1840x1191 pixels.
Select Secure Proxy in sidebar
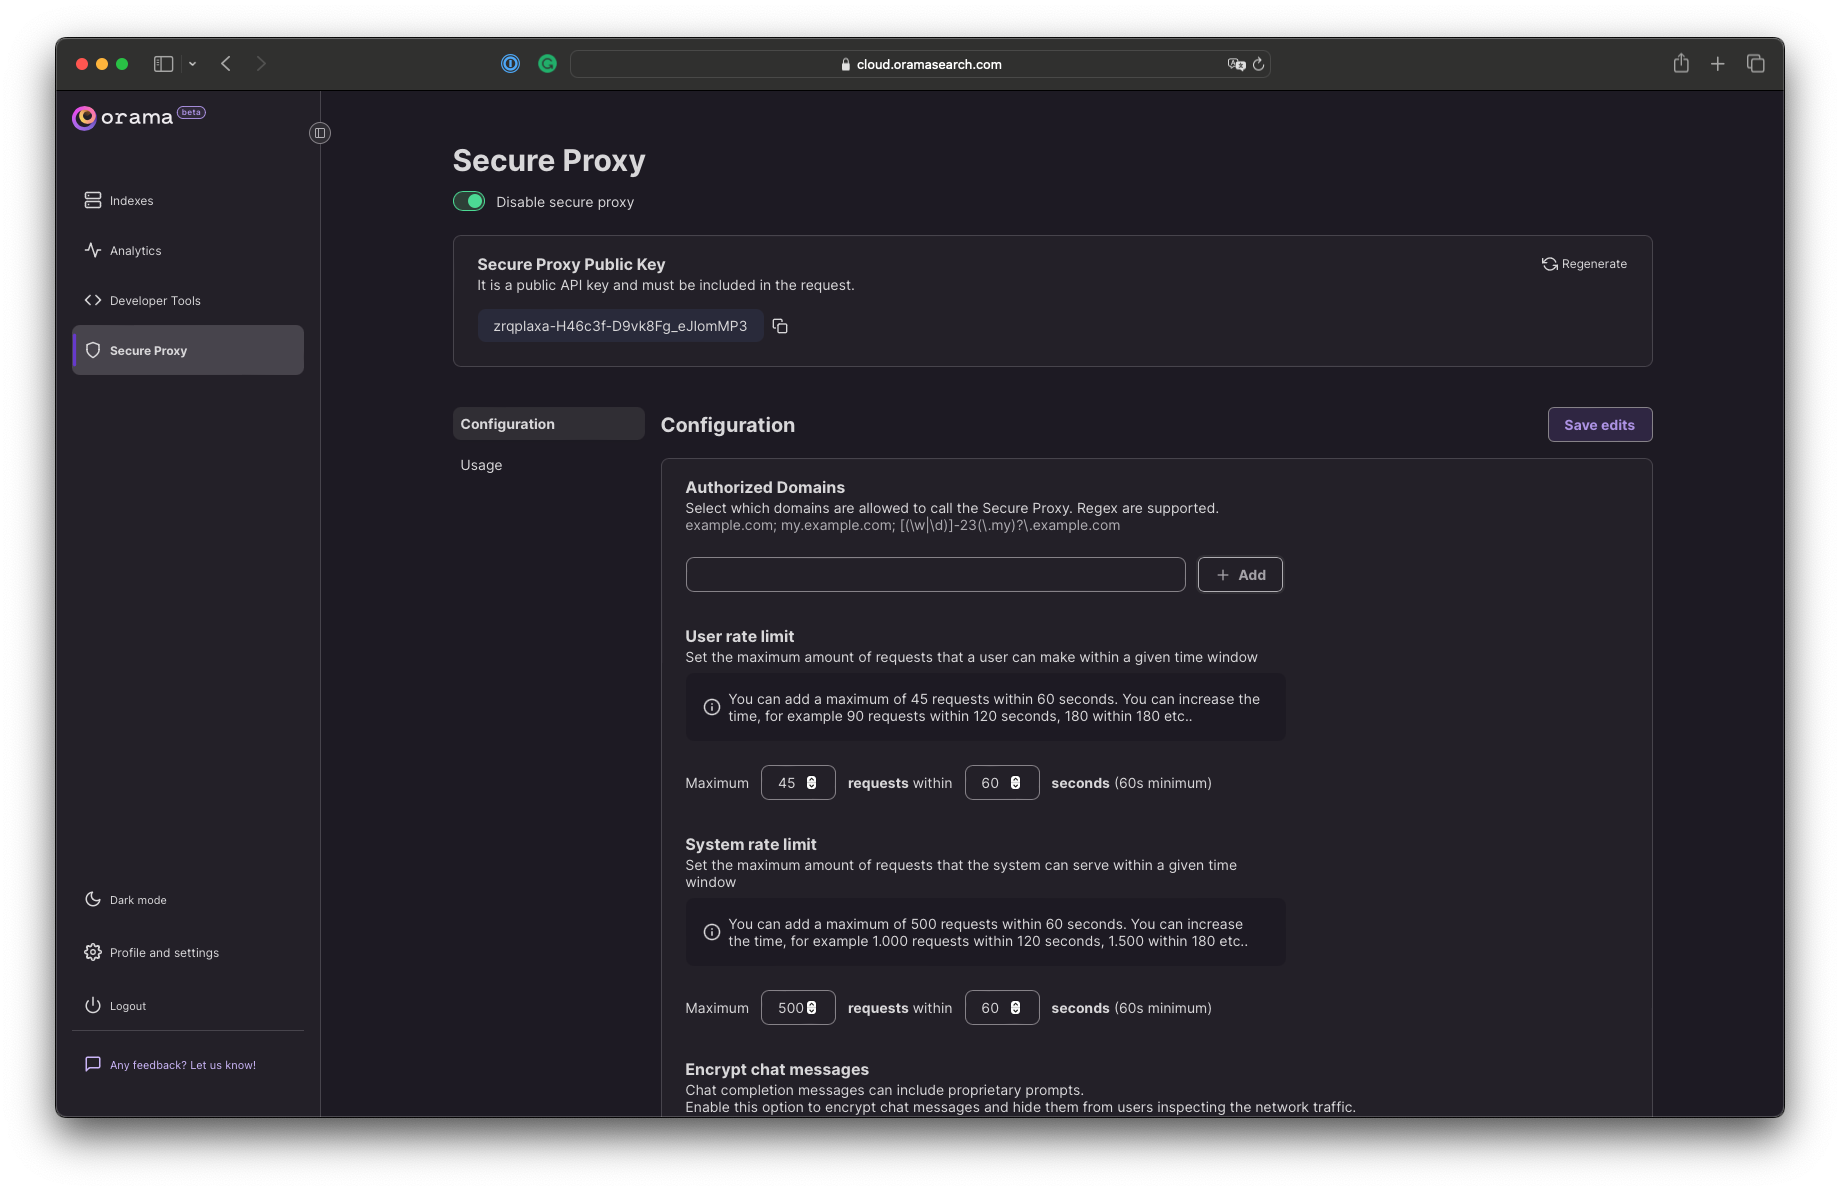pos(188,350)
